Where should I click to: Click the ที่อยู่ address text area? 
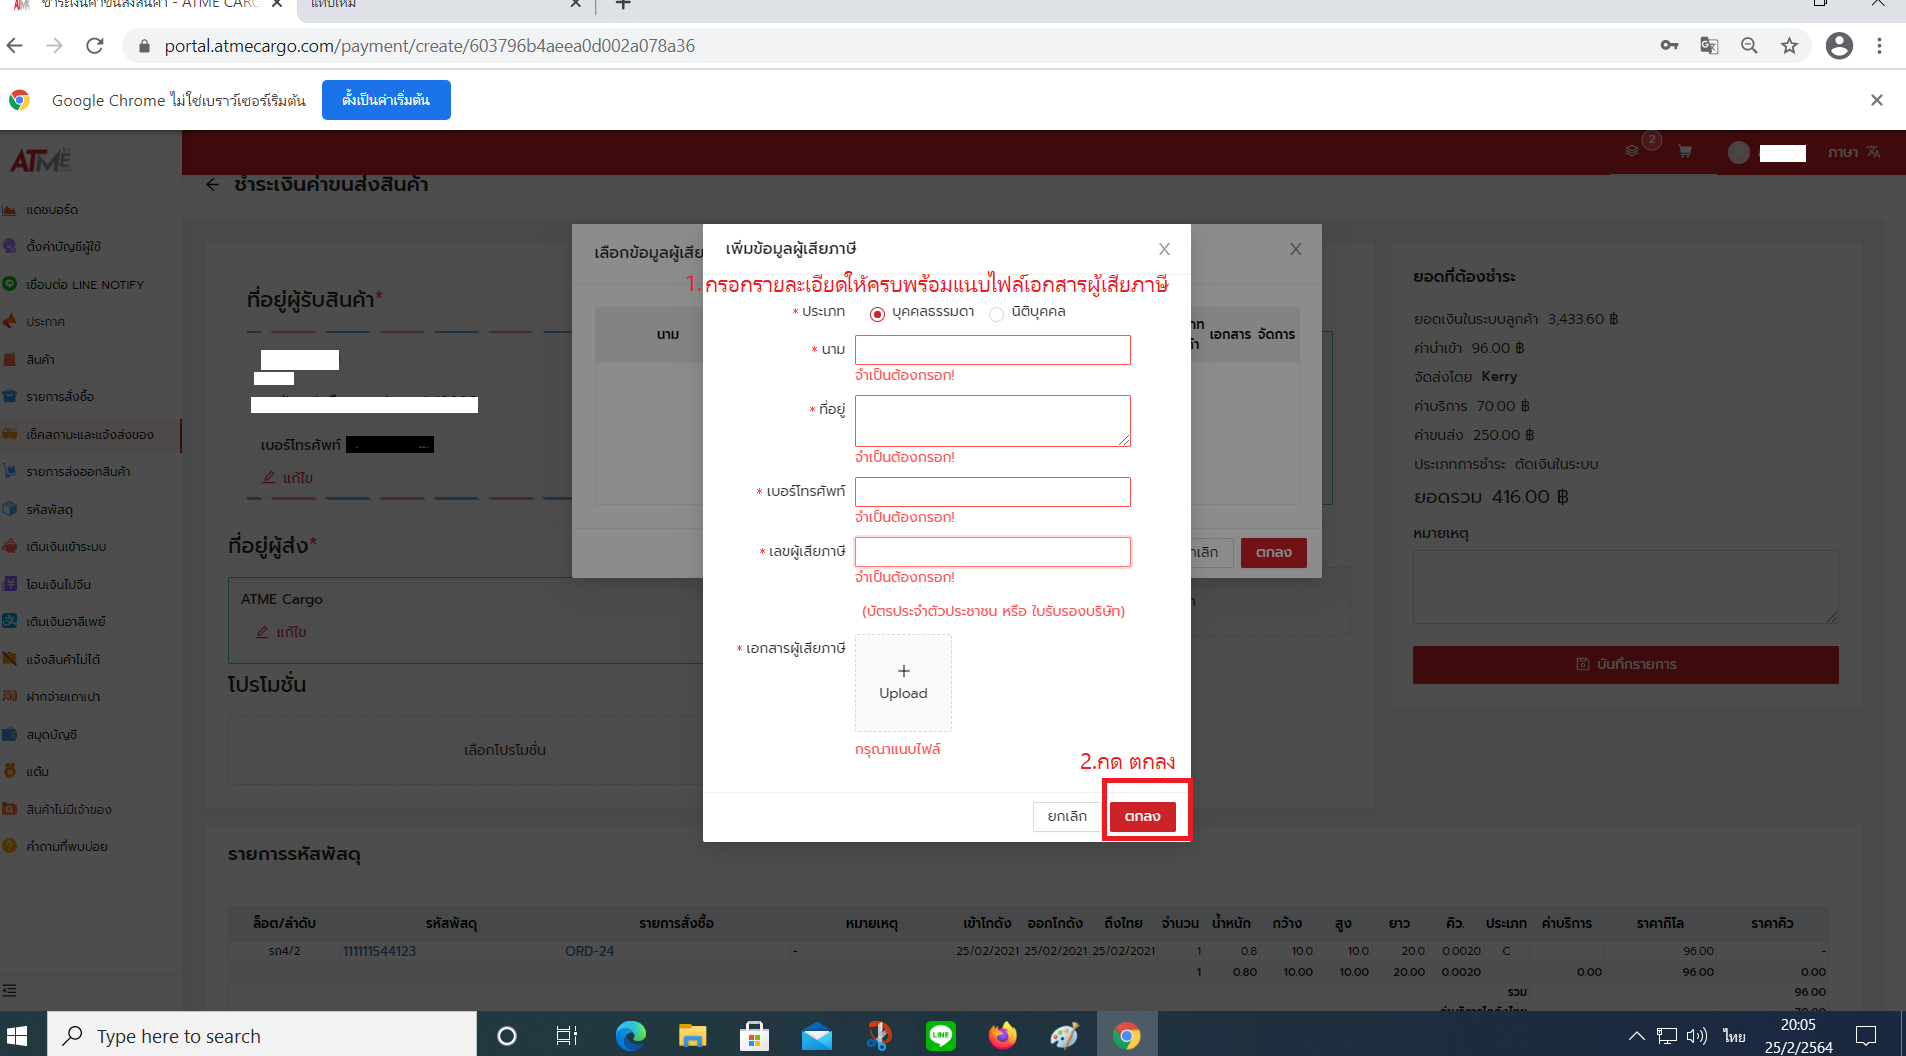click(992, 420)
